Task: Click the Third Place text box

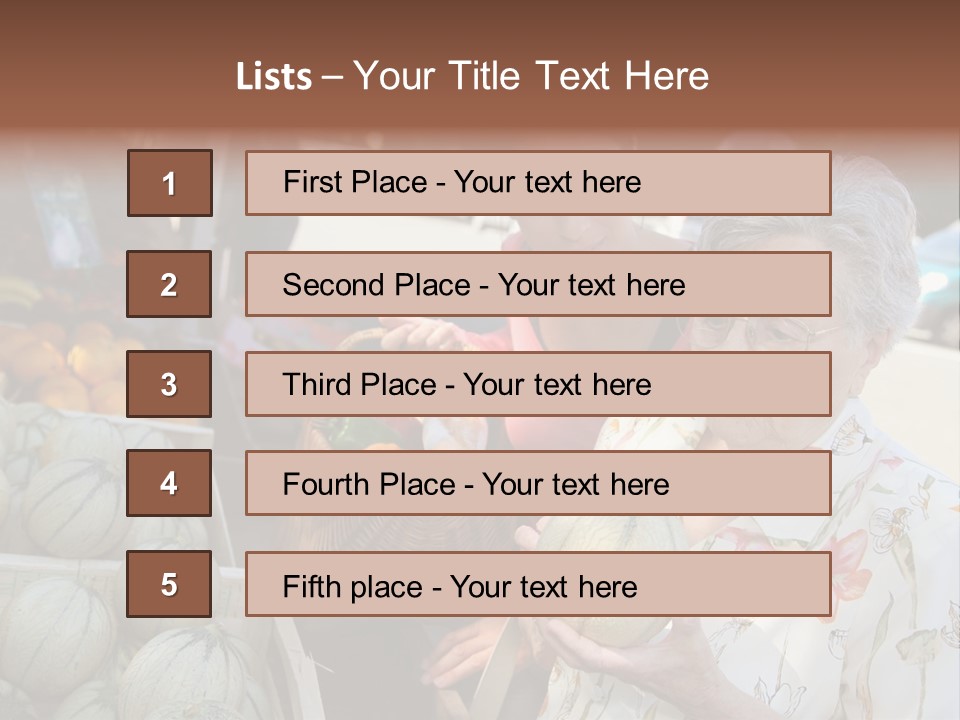Action: 538,384
